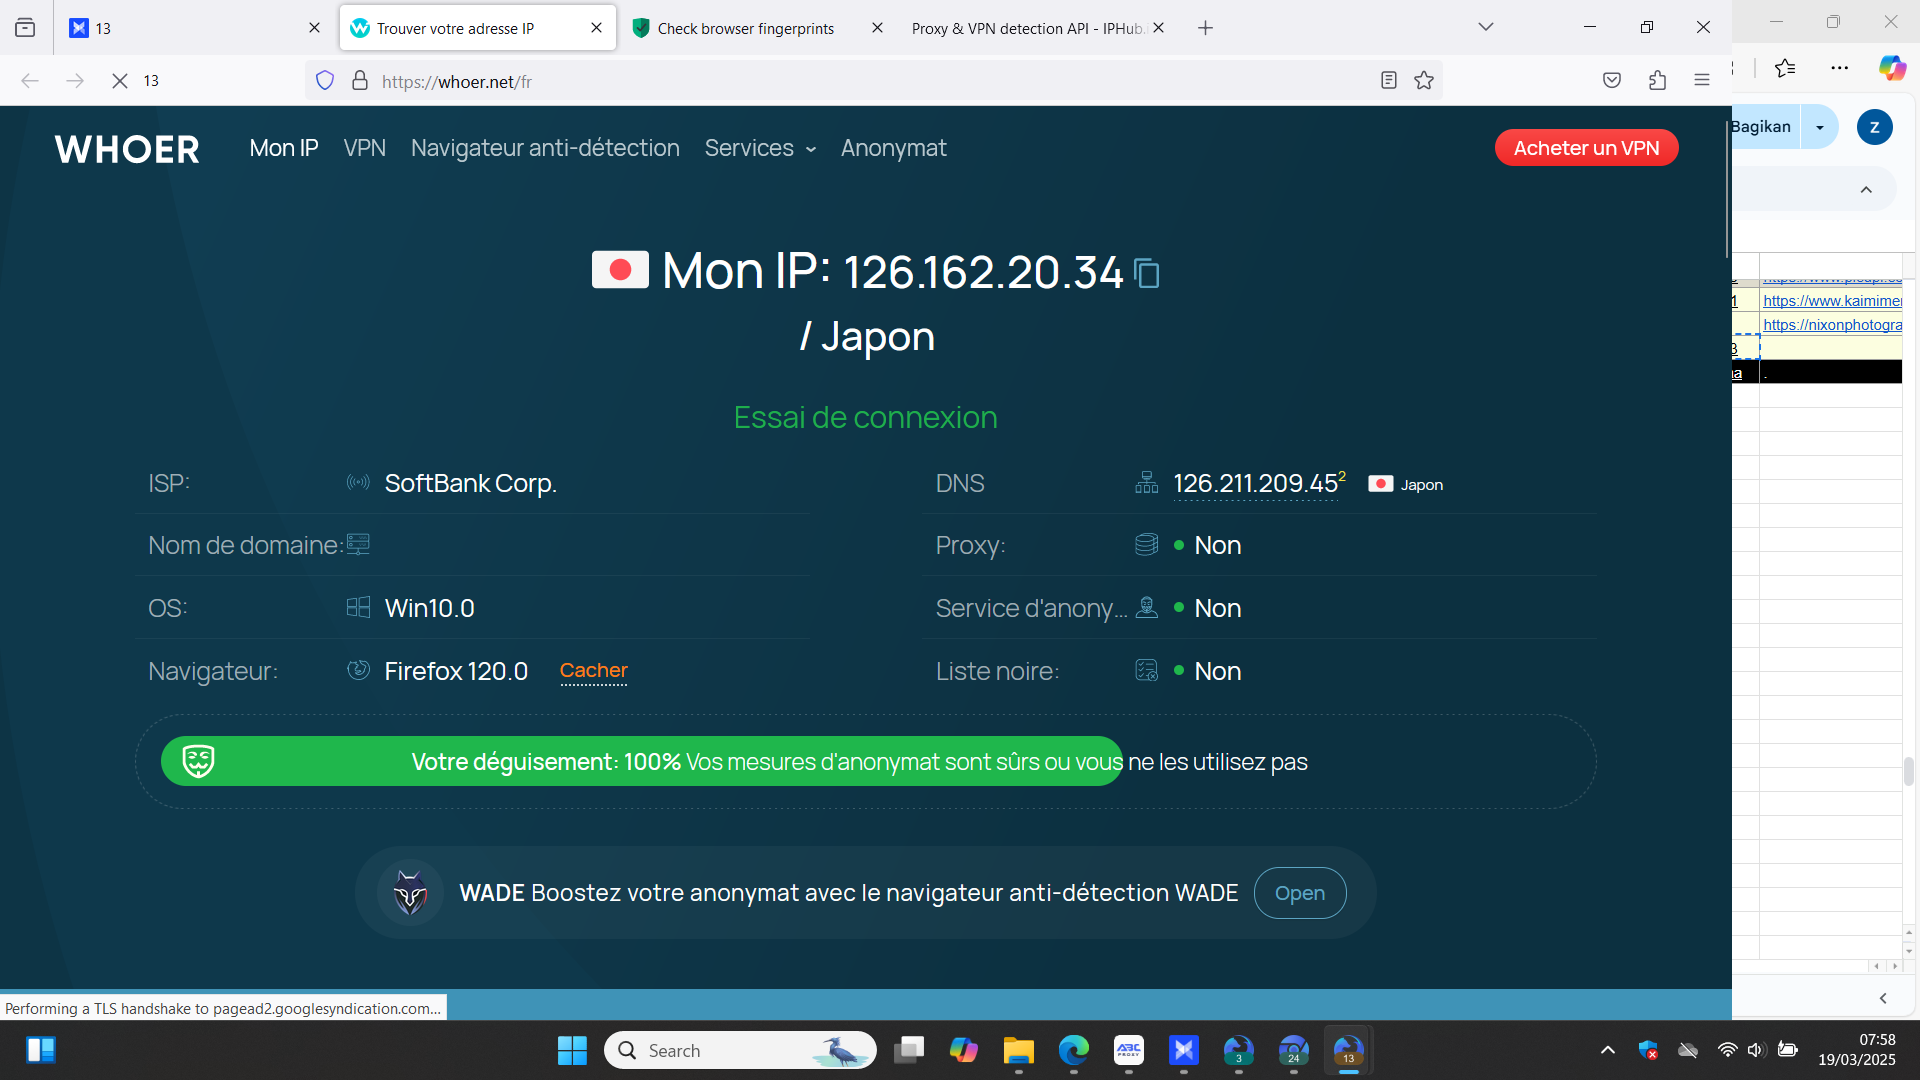Open the clock and date in the taskbar
Image resolution: width=1920 pixels, height=1080 pixels.
click(1857, 1050)
